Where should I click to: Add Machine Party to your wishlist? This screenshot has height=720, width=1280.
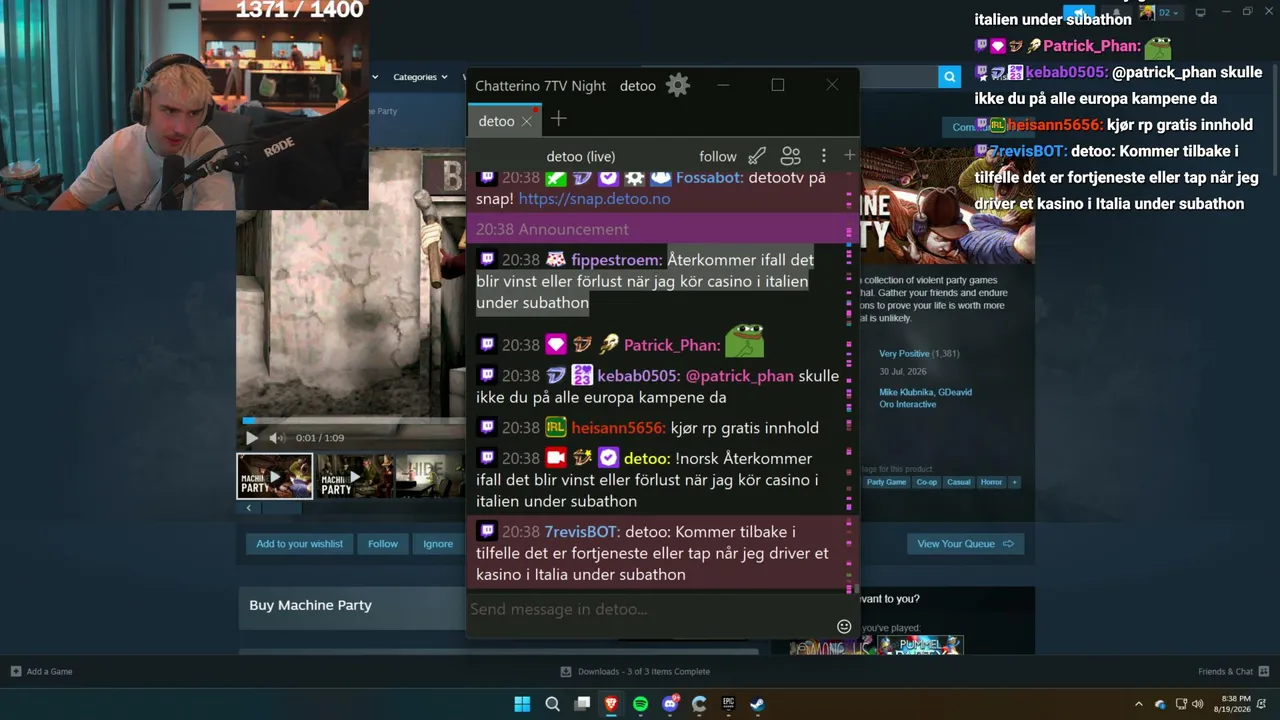coord(299,544)
